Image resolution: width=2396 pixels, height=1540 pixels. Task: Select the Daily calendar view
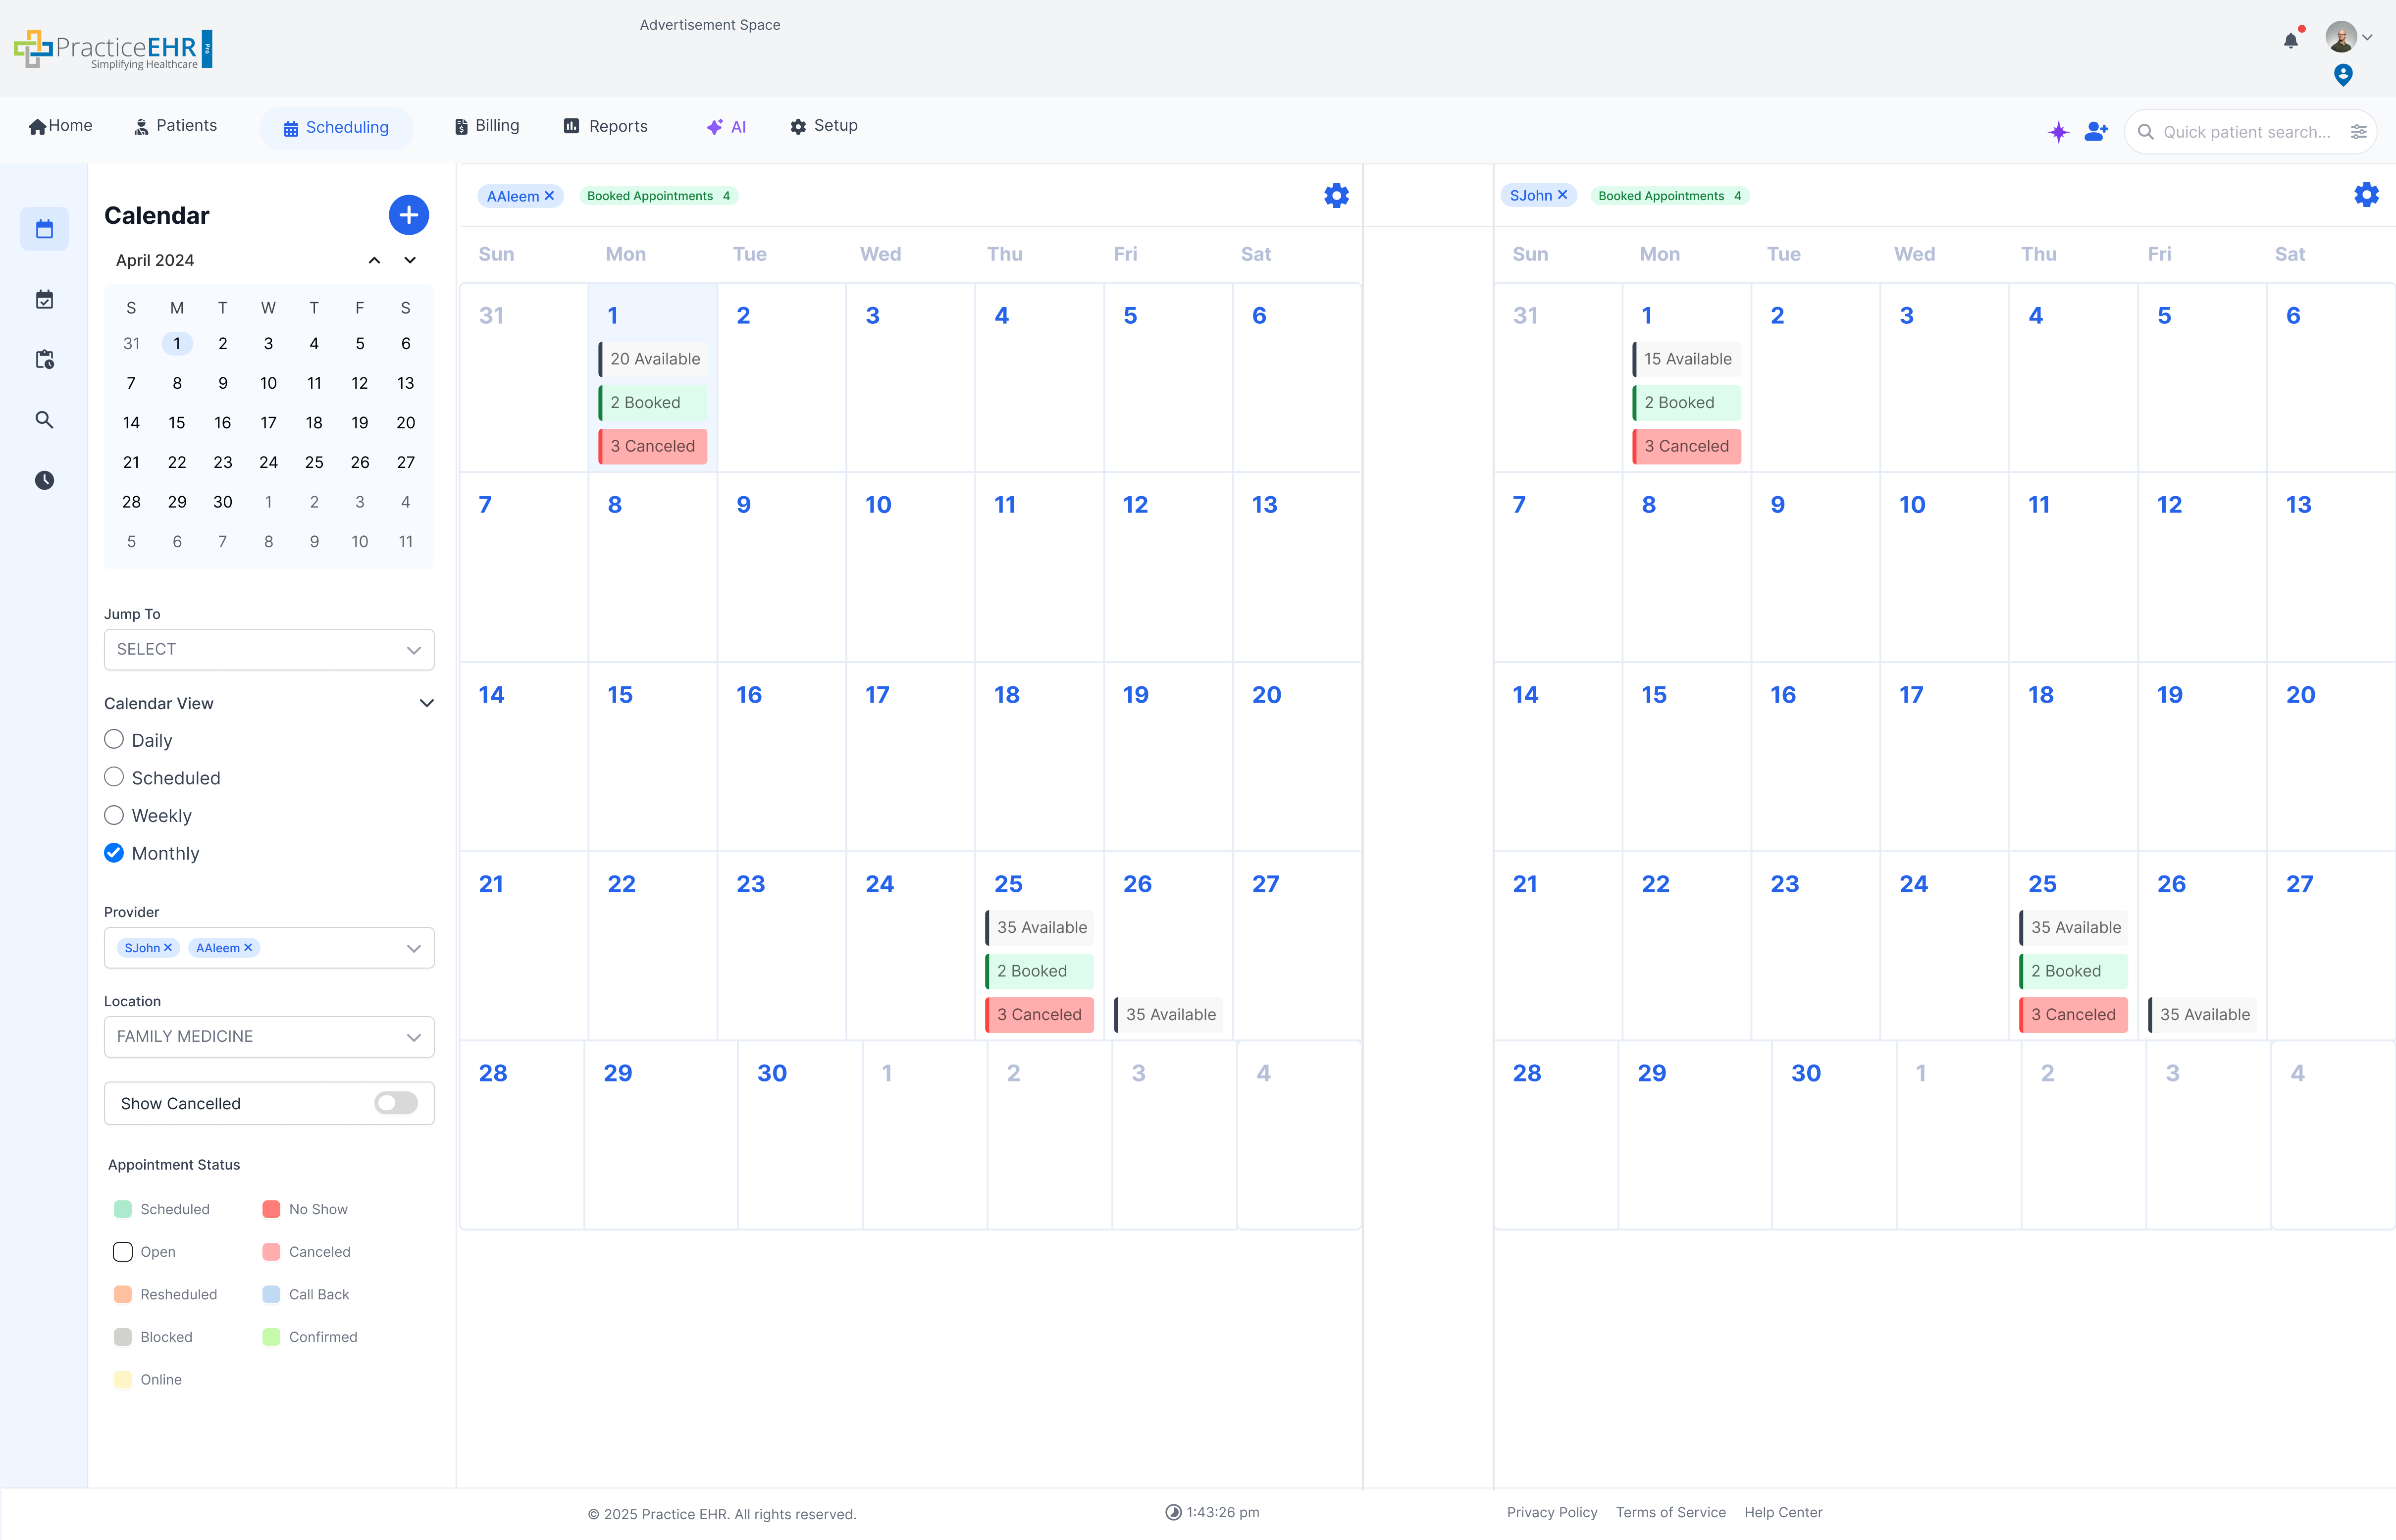click(114, 740)
